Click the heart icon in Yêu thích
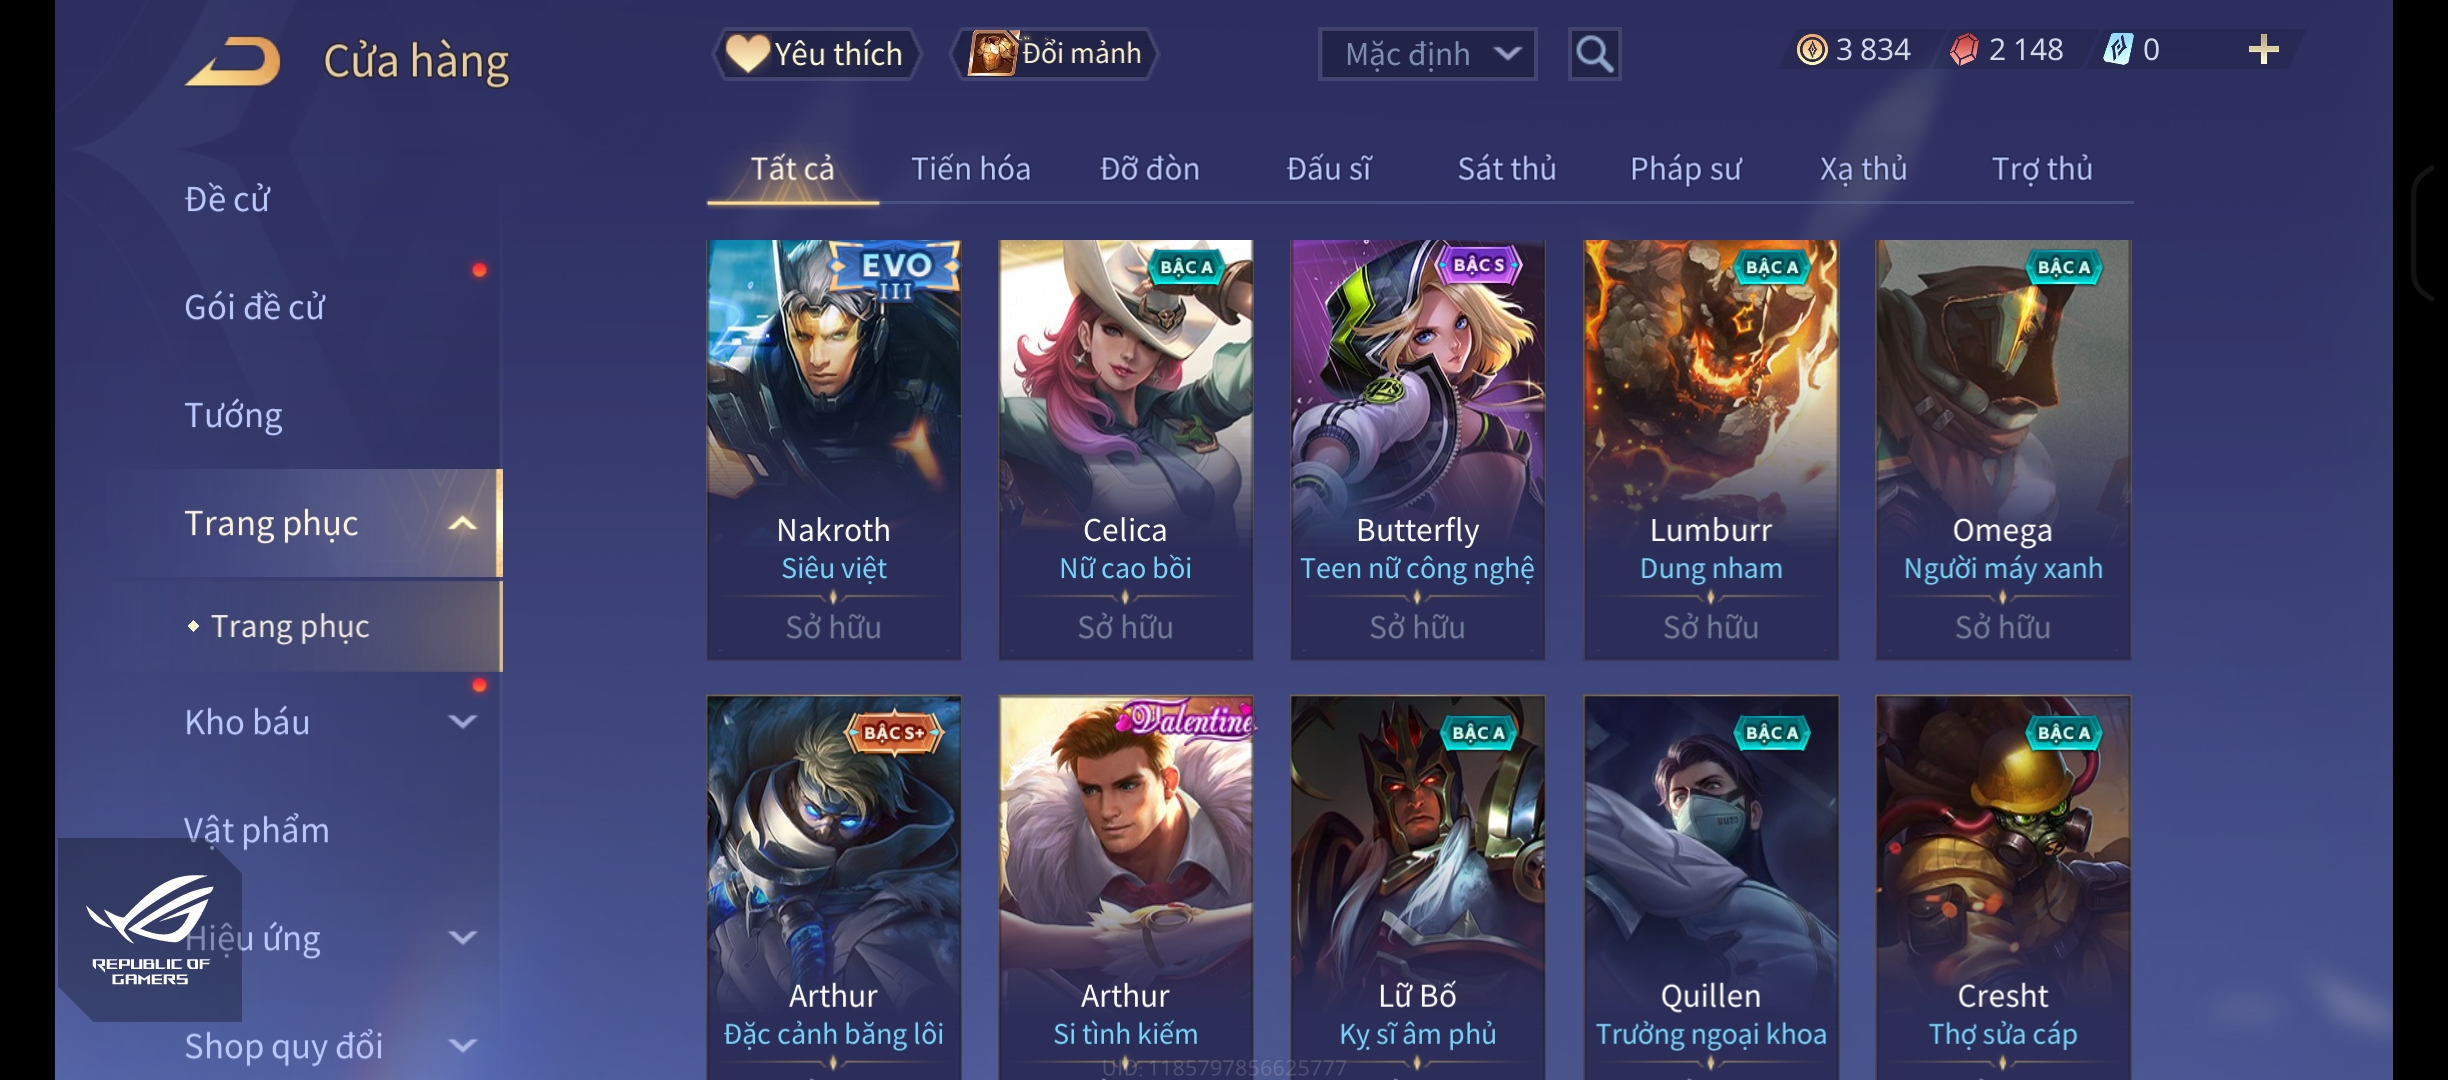 coord(747,53)
